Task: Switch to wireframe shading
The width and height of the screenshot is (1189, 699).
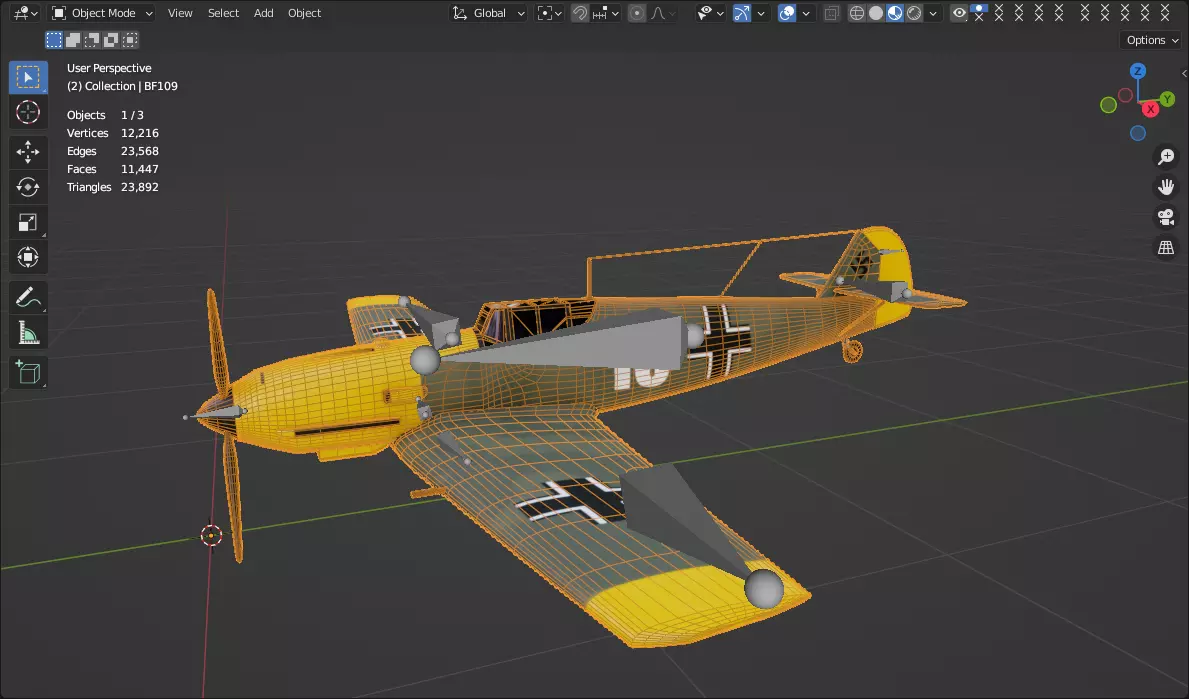Action: pyautogui.click(x=857, y=13)
